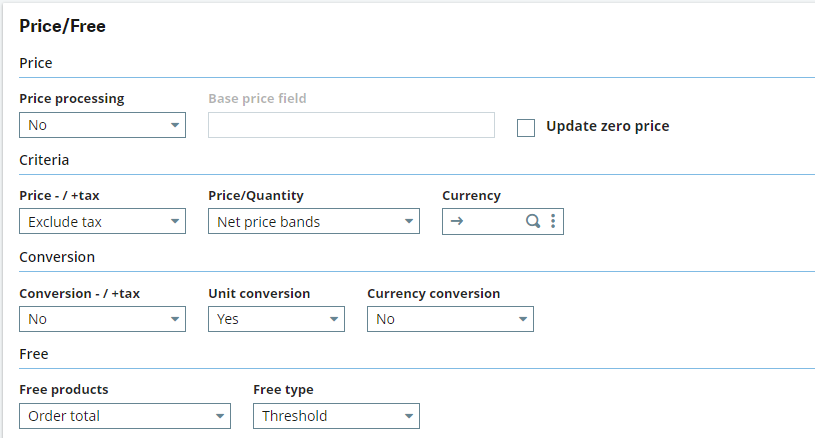815x438 pixels.
Task: Open the Currency conversion dropdown
Action: pos(449,319)
